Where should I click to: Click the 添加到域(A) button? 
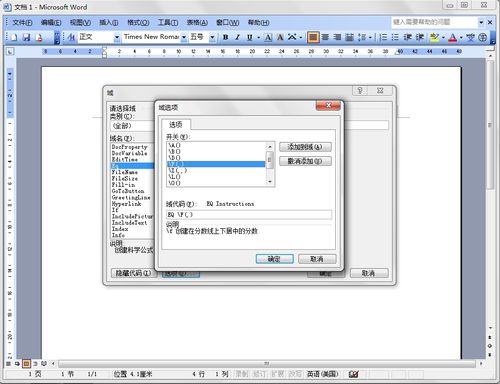[305, 147]
